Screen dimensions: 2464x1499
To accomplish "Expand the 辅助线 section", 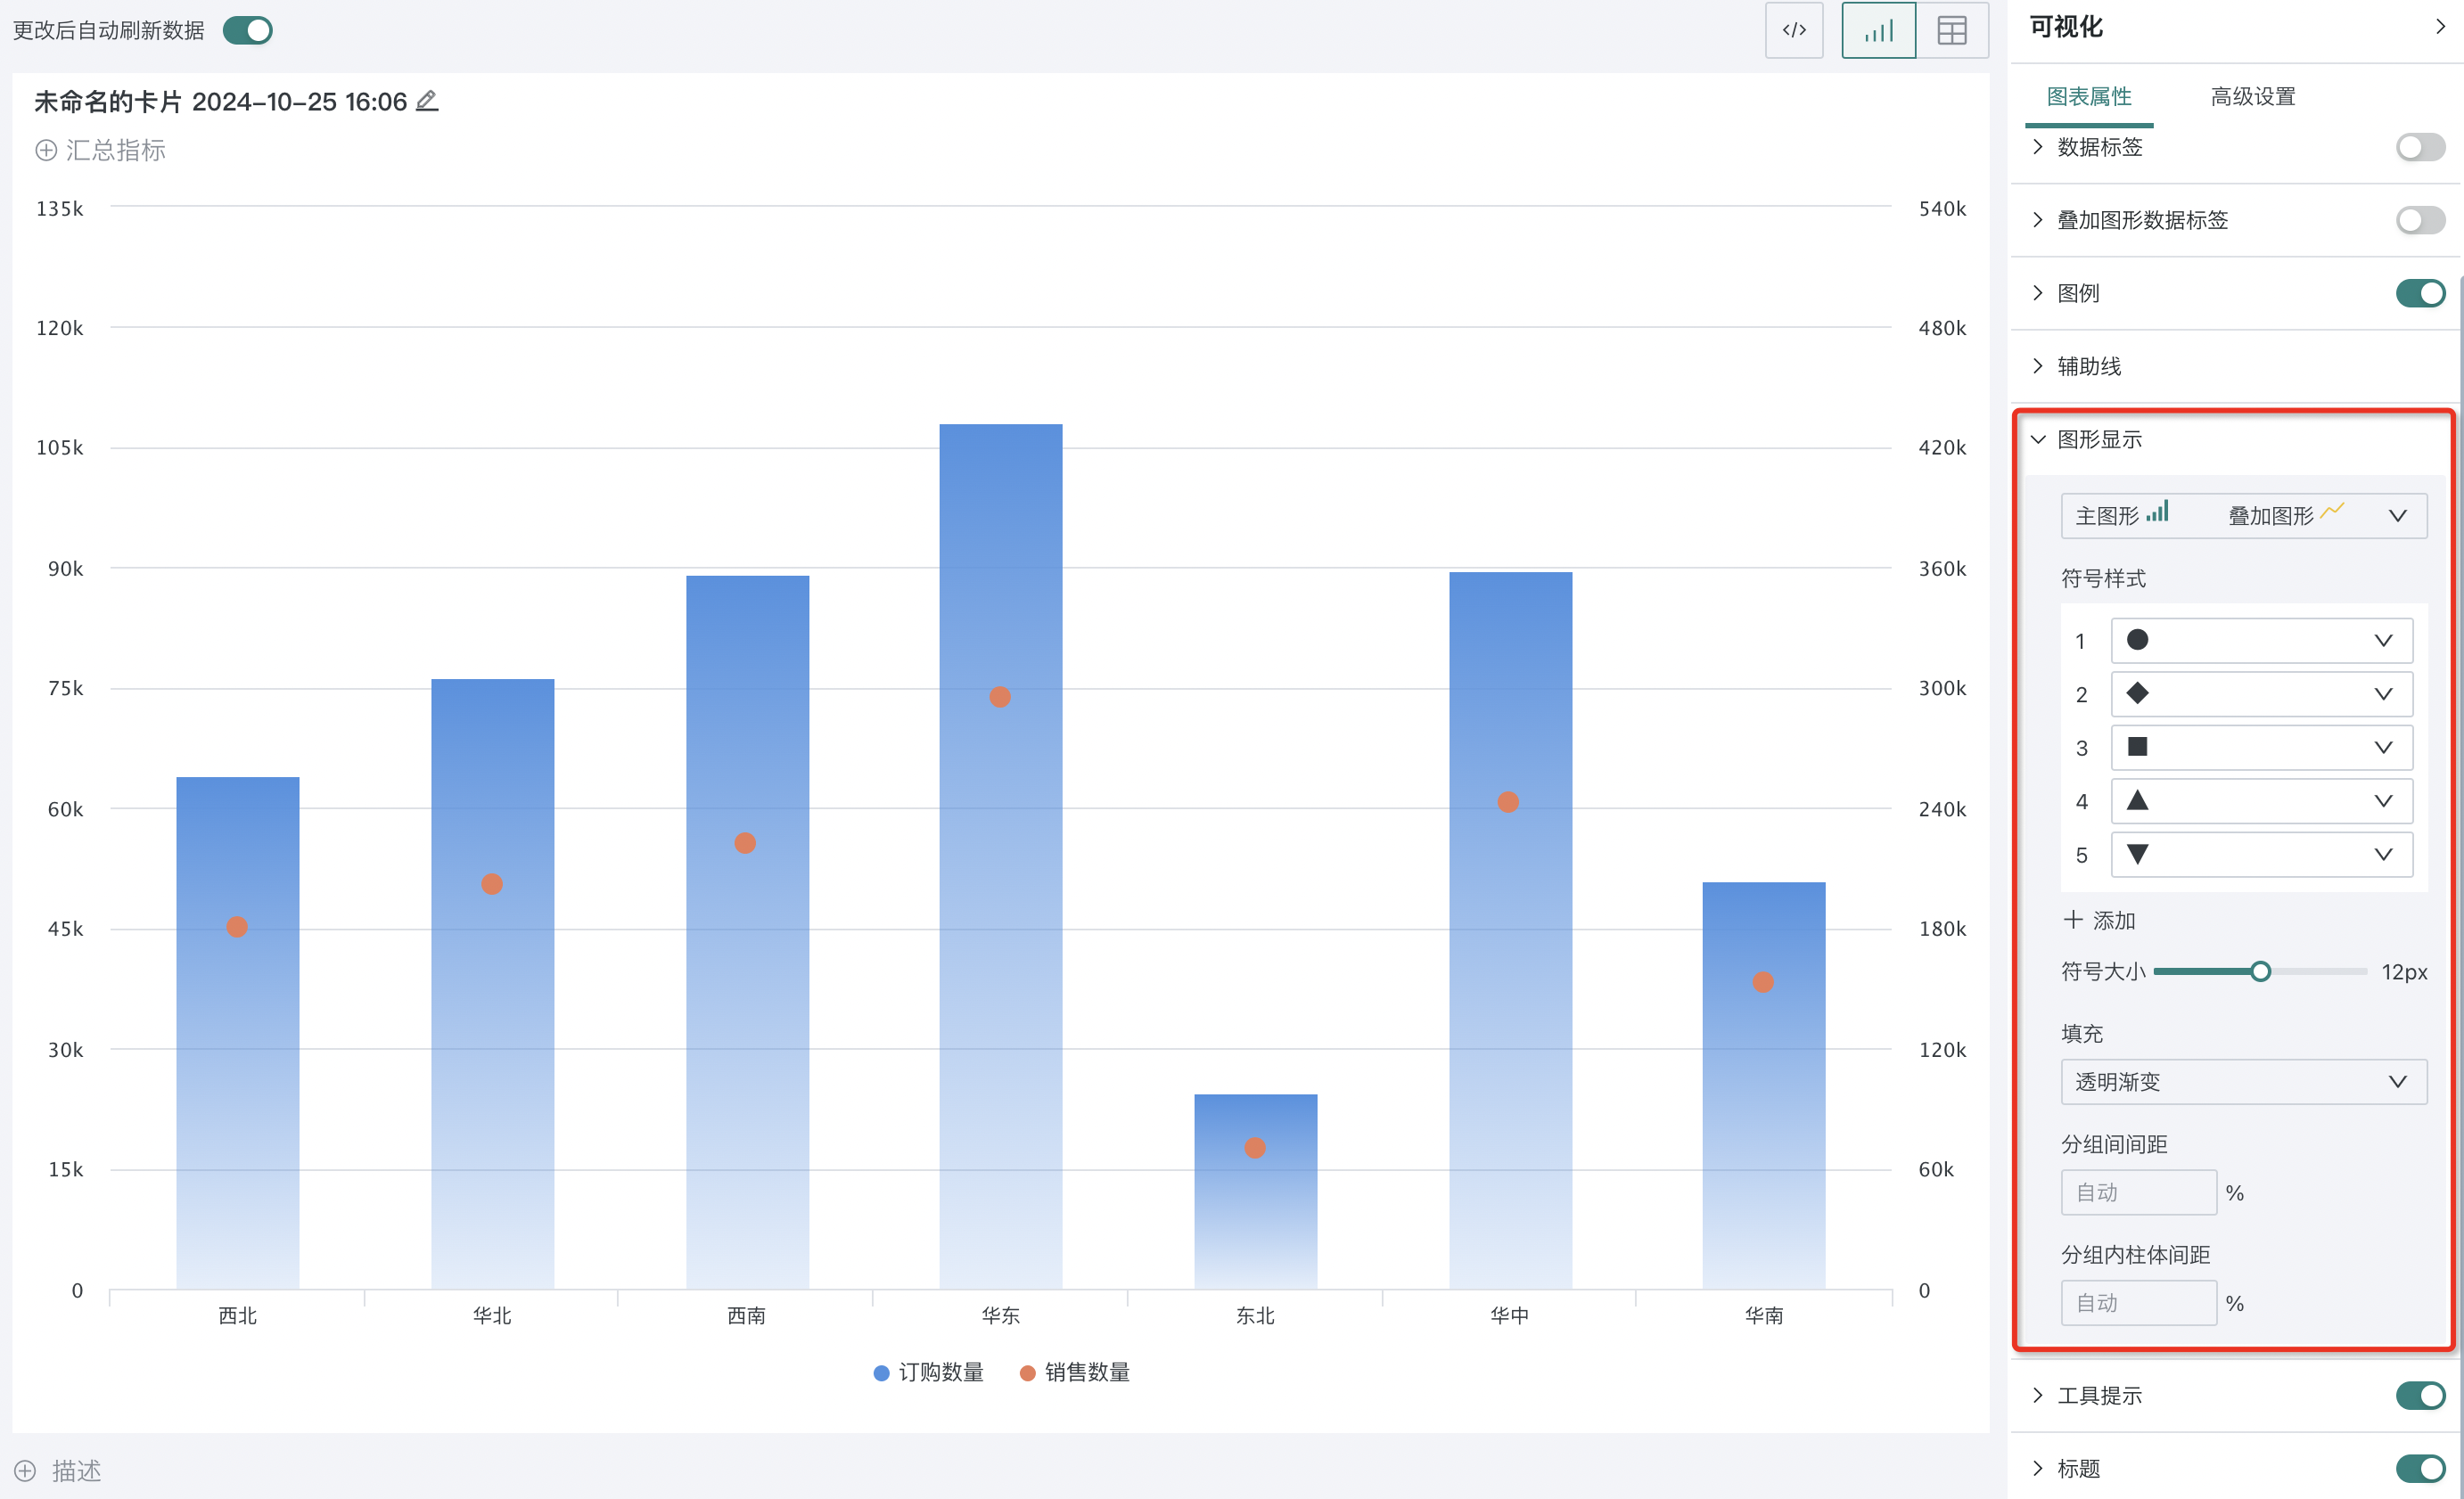I will pyautogui.click(x=2088, y=366).
